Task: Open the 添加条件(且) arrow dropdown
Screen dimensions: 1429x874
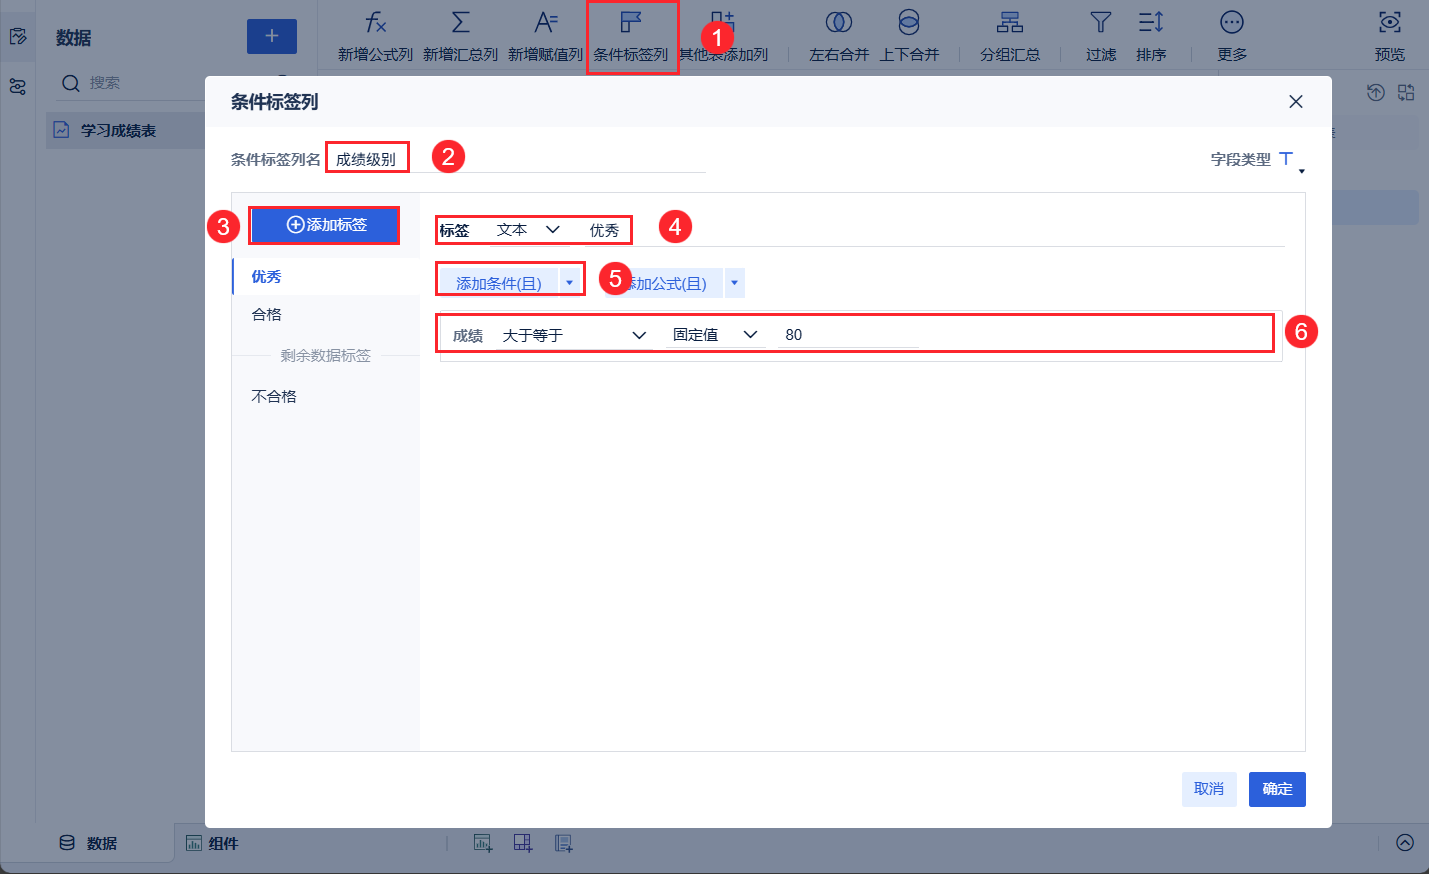Action: coord(570,283)
